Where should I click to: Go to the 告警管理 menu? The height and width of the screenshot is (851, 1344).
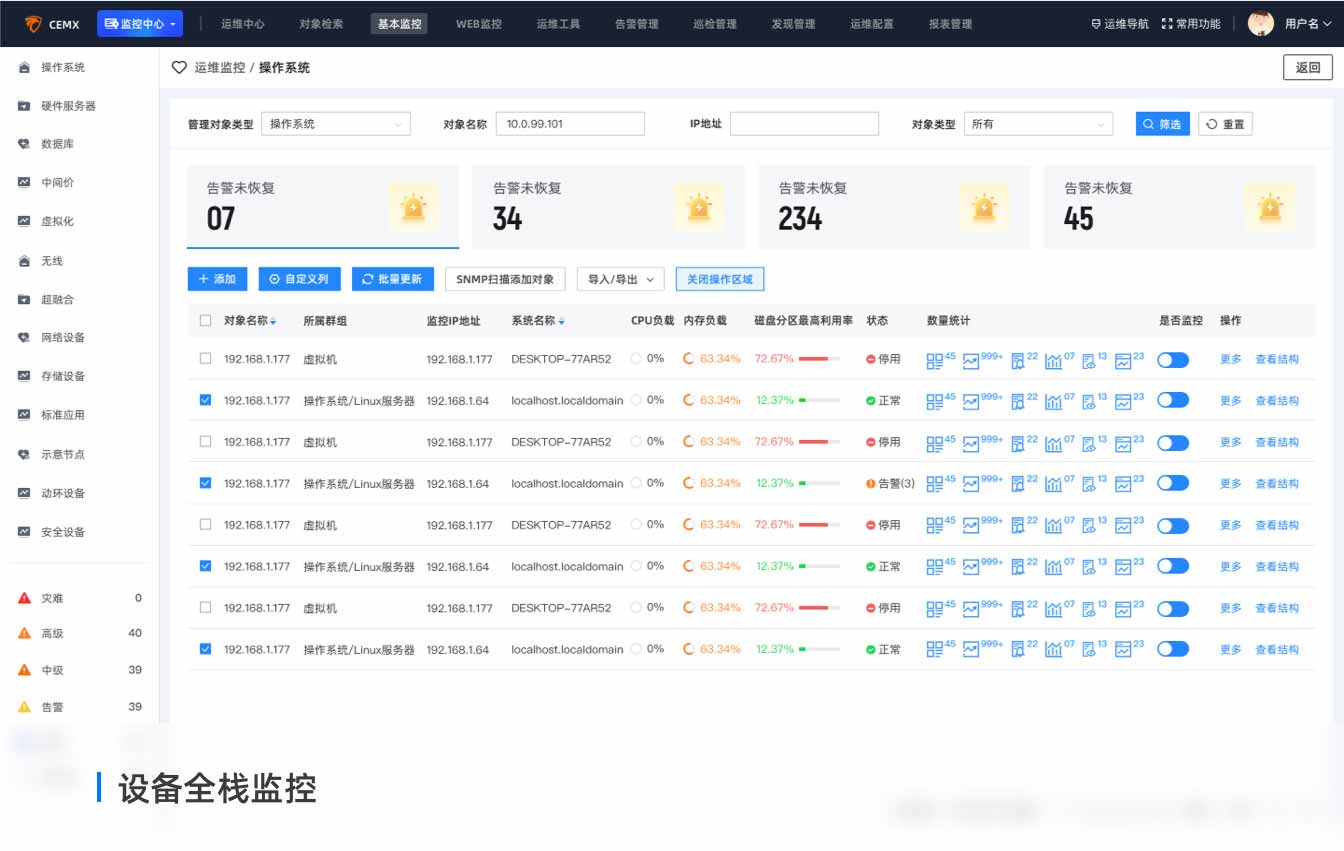coord(636,24)
